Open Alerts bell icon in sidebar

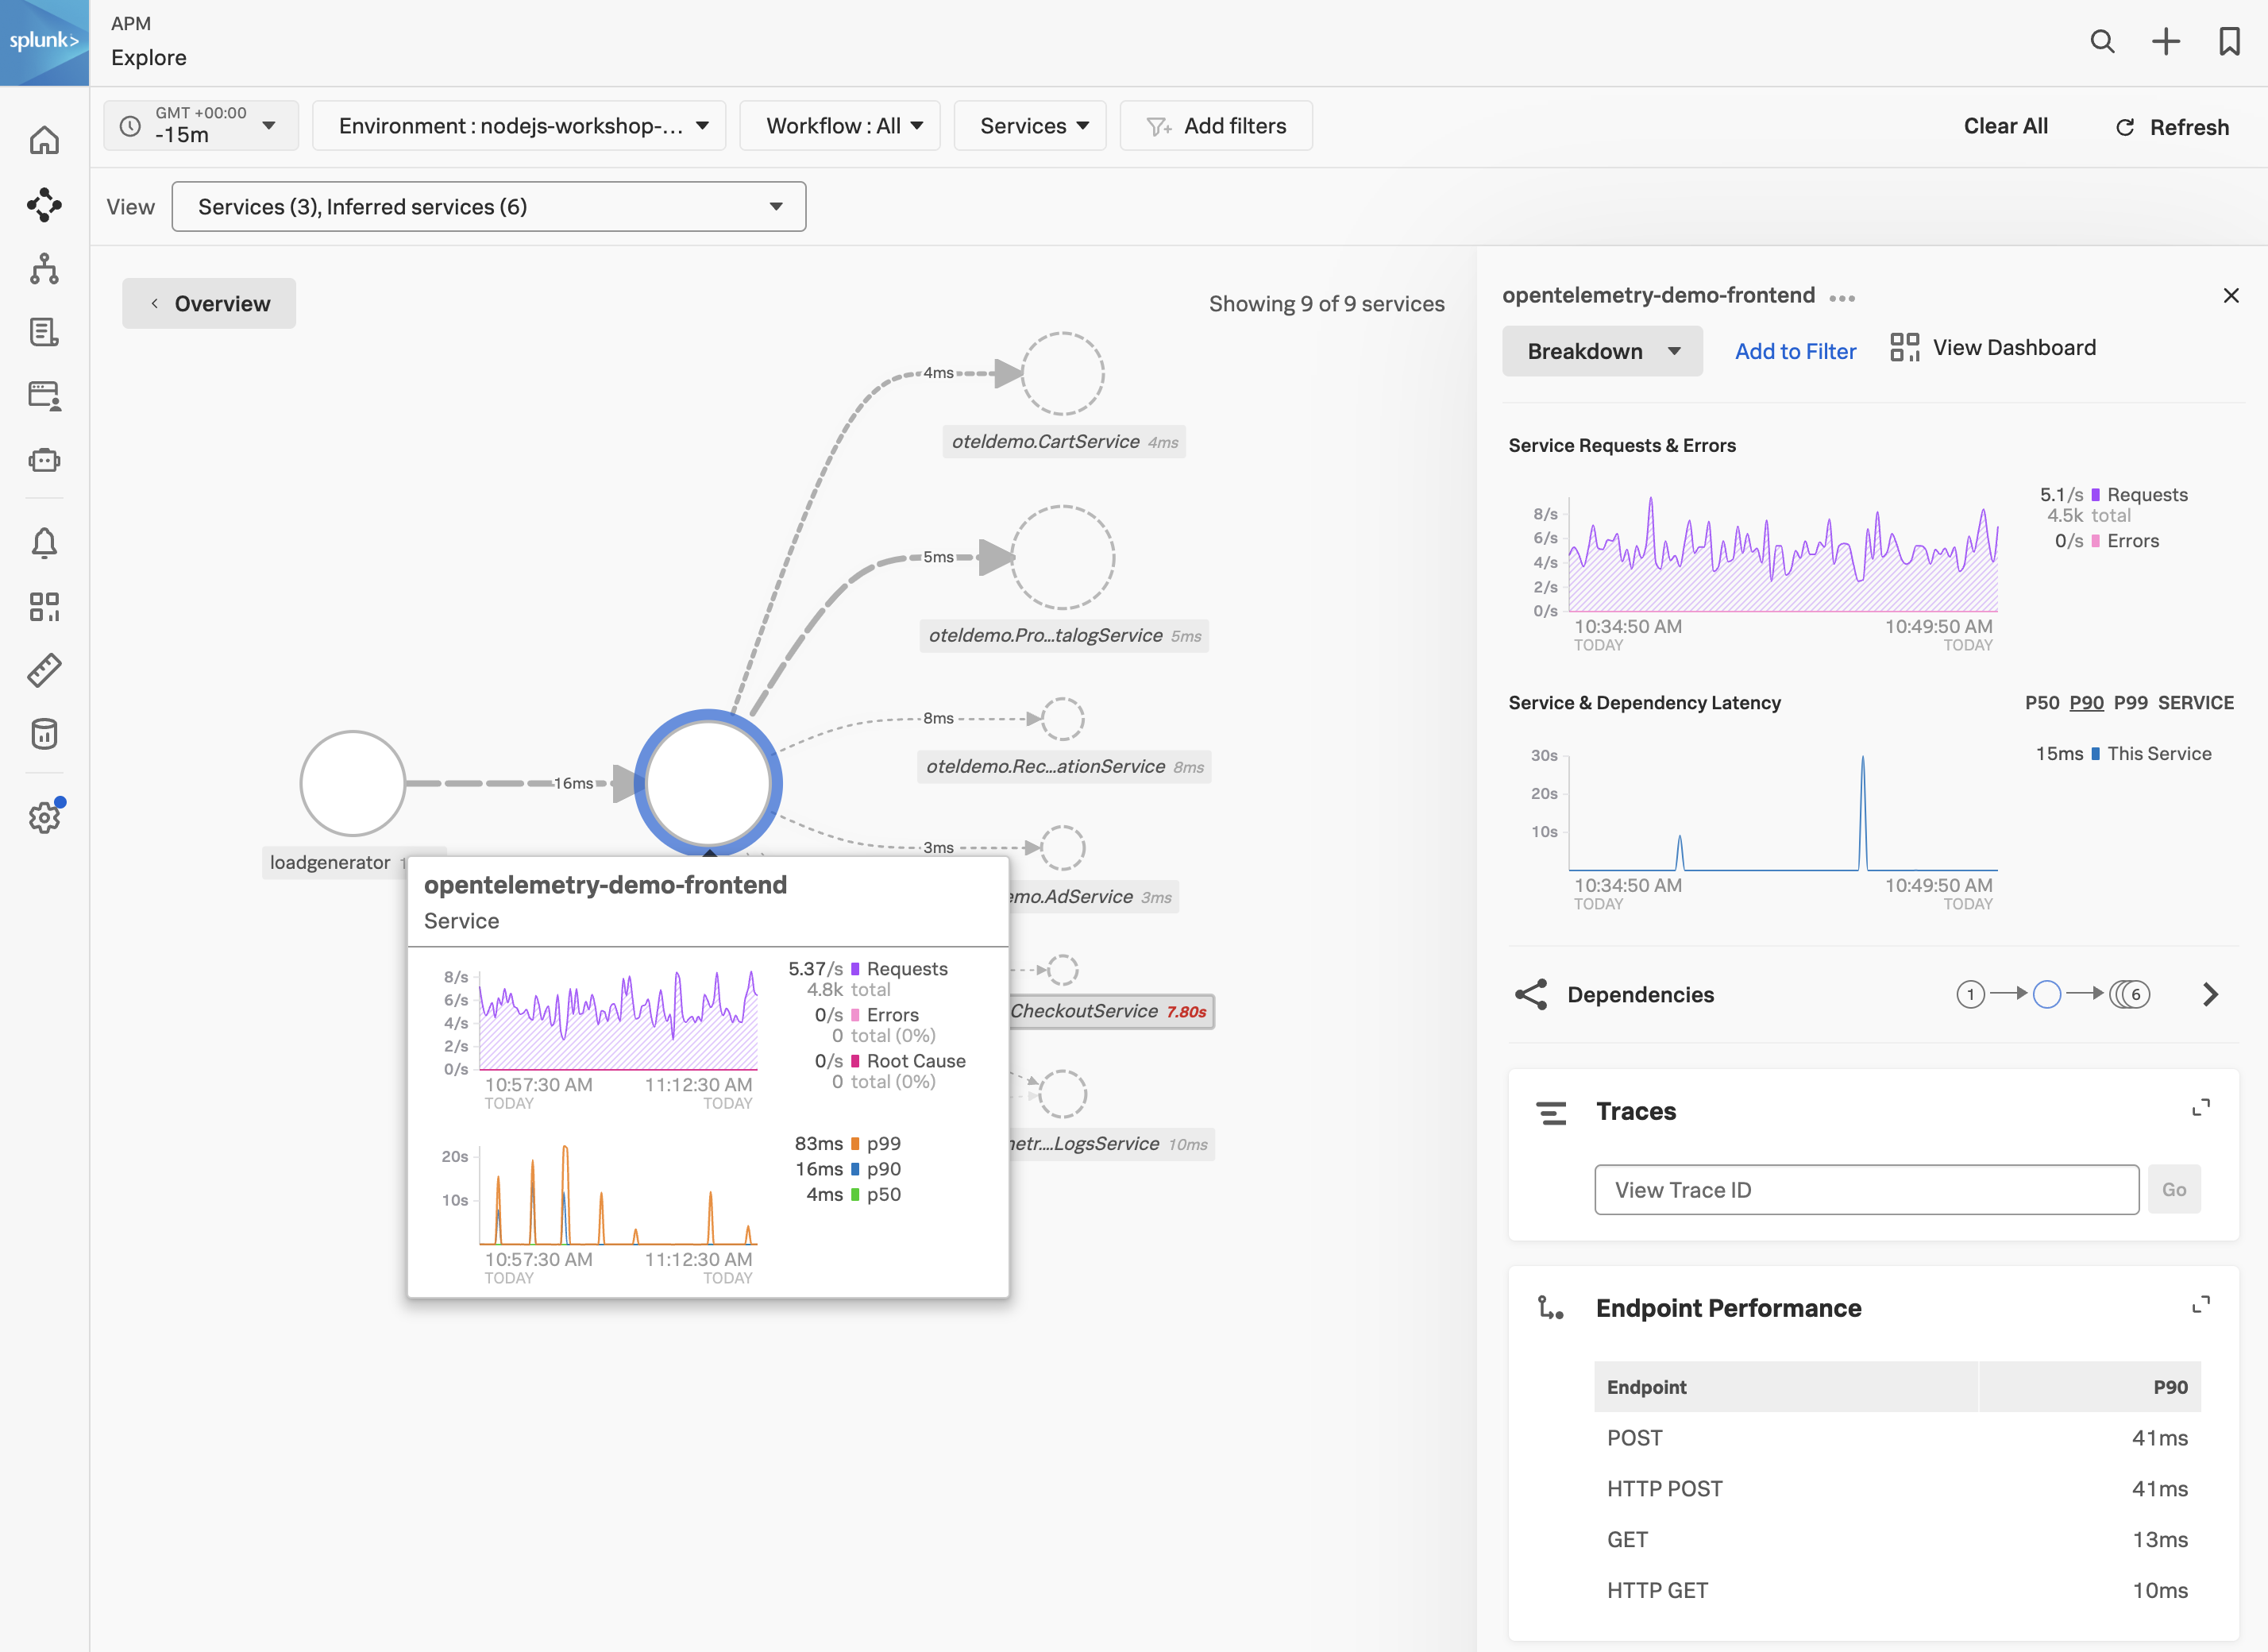point(44,543)
